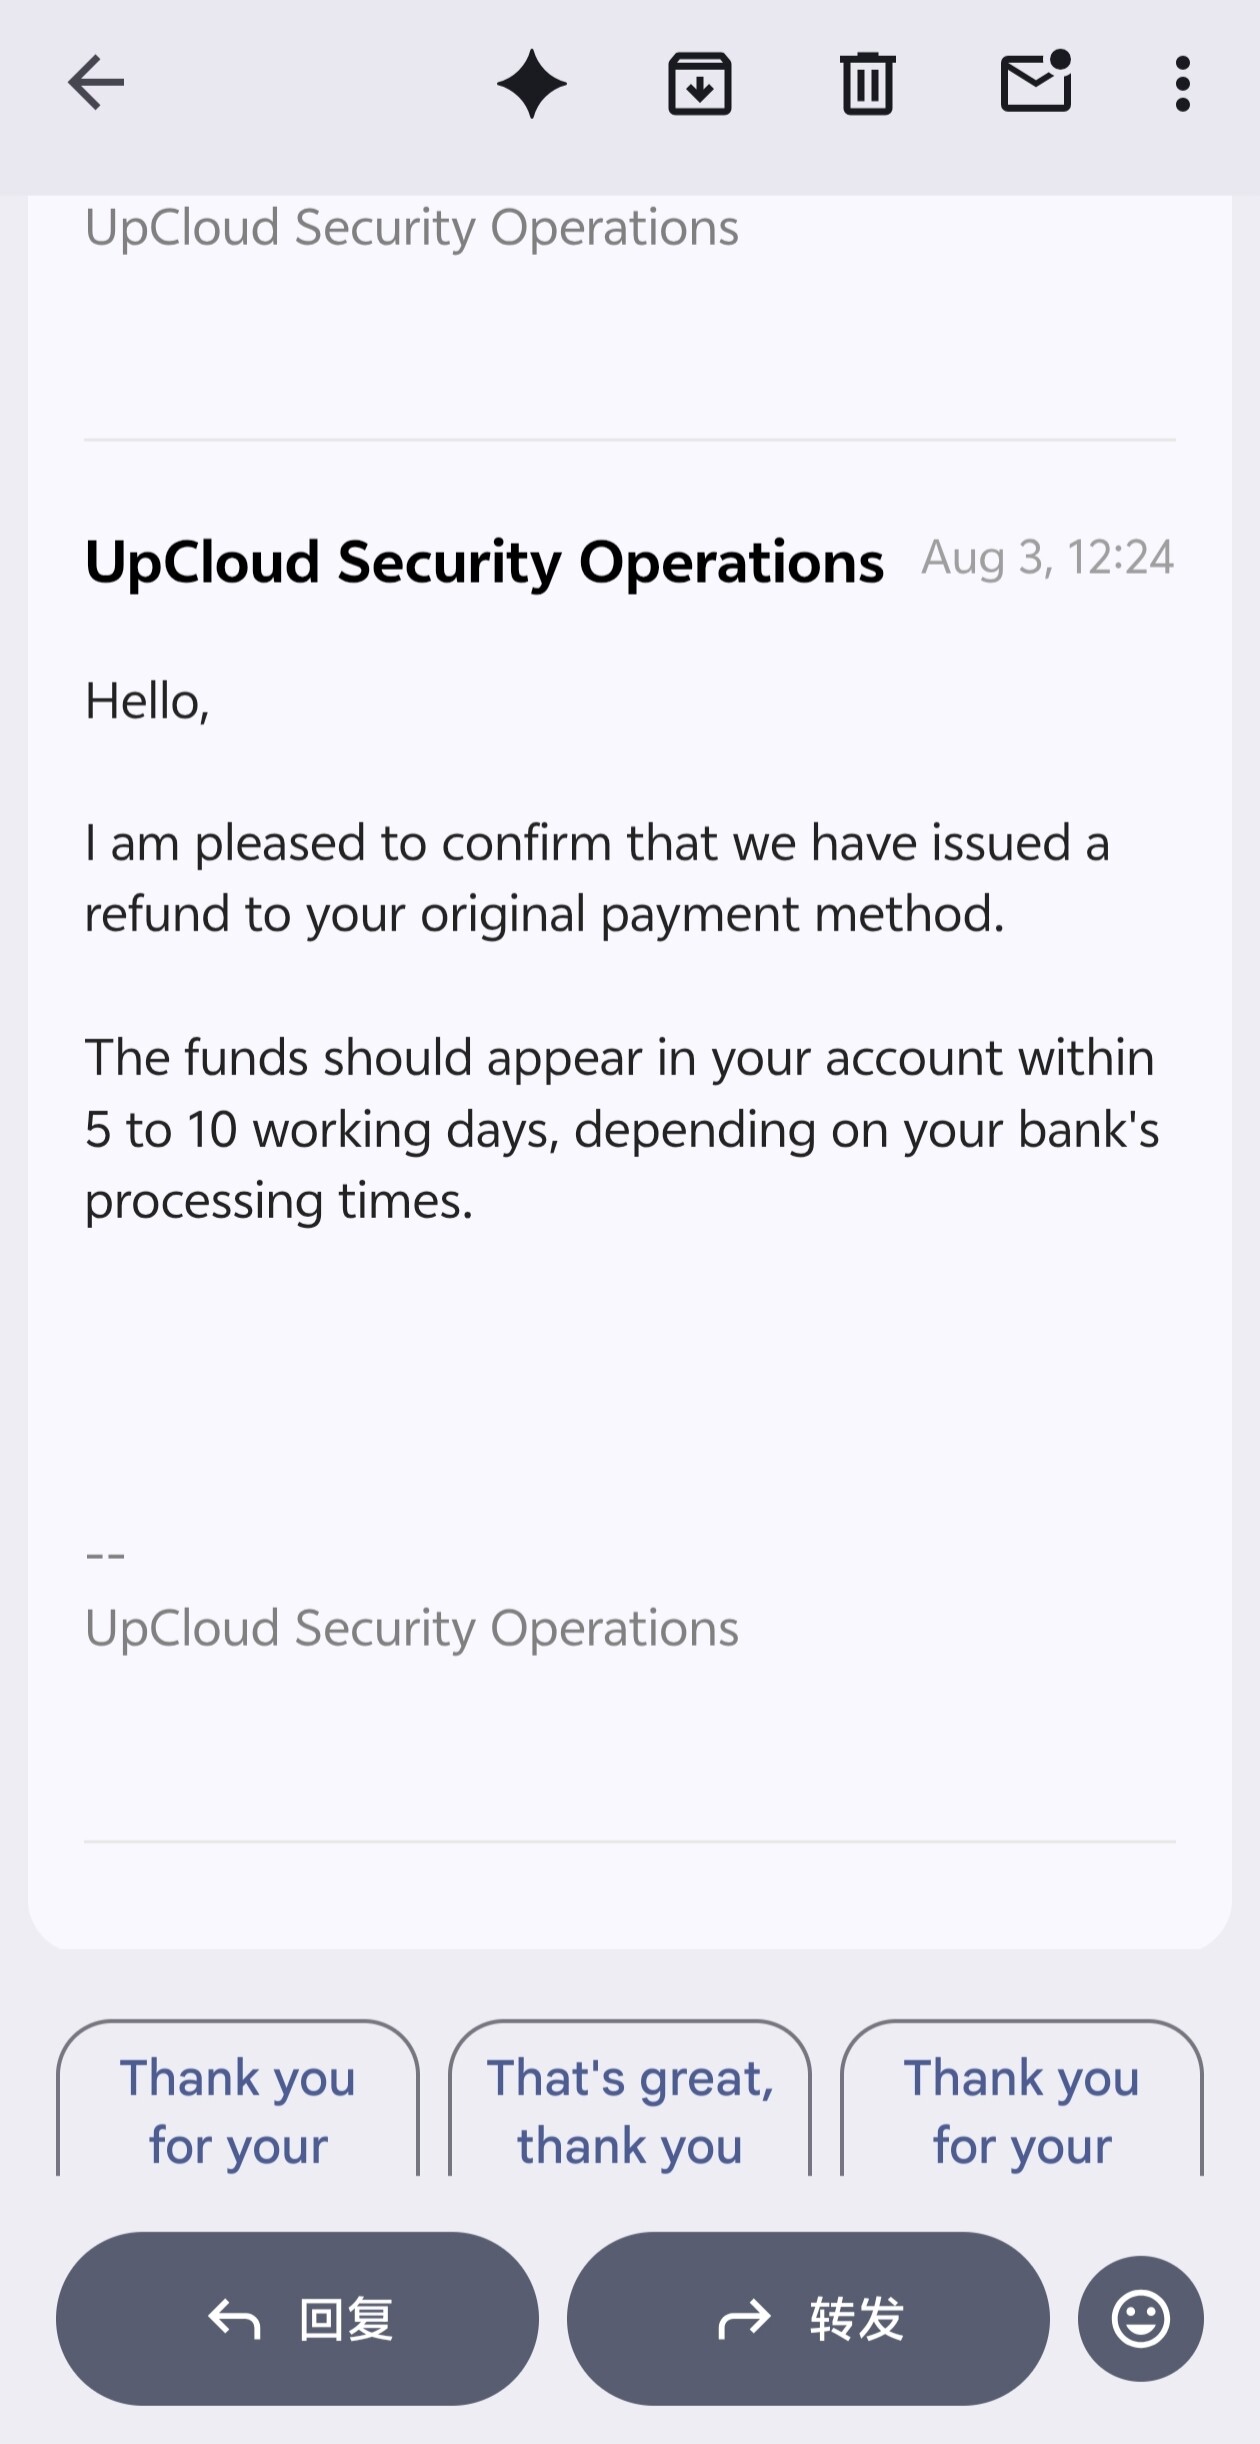Image resolution: width=1260 pixels, height=2444 pixels.
Task: Tap the signature below the double dash
Action: tap(411, 1628)
